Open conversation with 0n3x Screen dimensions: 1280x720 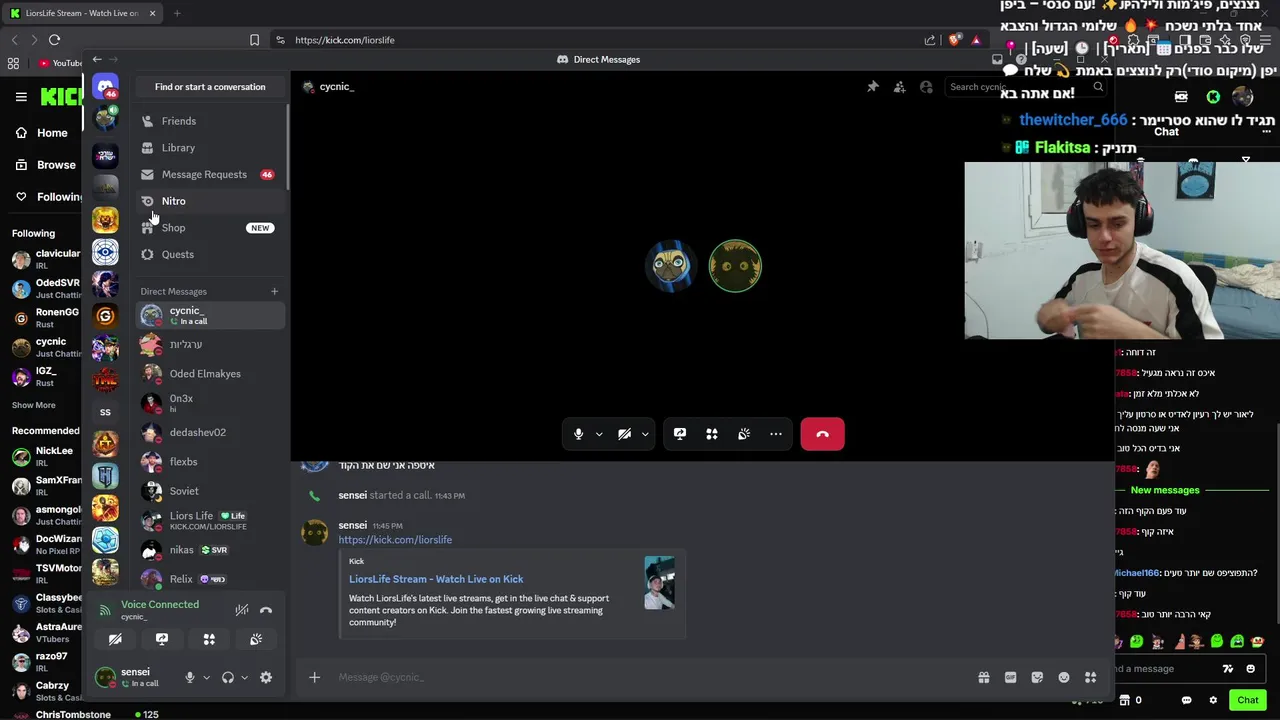pos(210,403)
